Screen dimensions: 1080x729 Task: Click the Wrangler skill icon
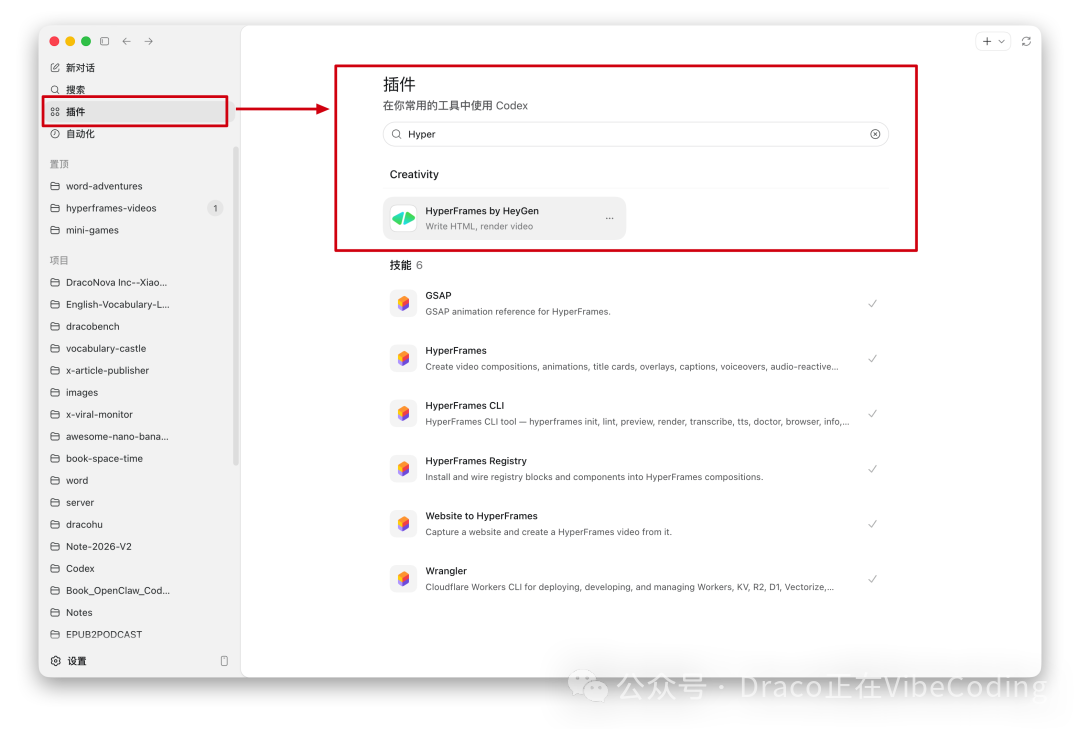(x=404, y=579)
